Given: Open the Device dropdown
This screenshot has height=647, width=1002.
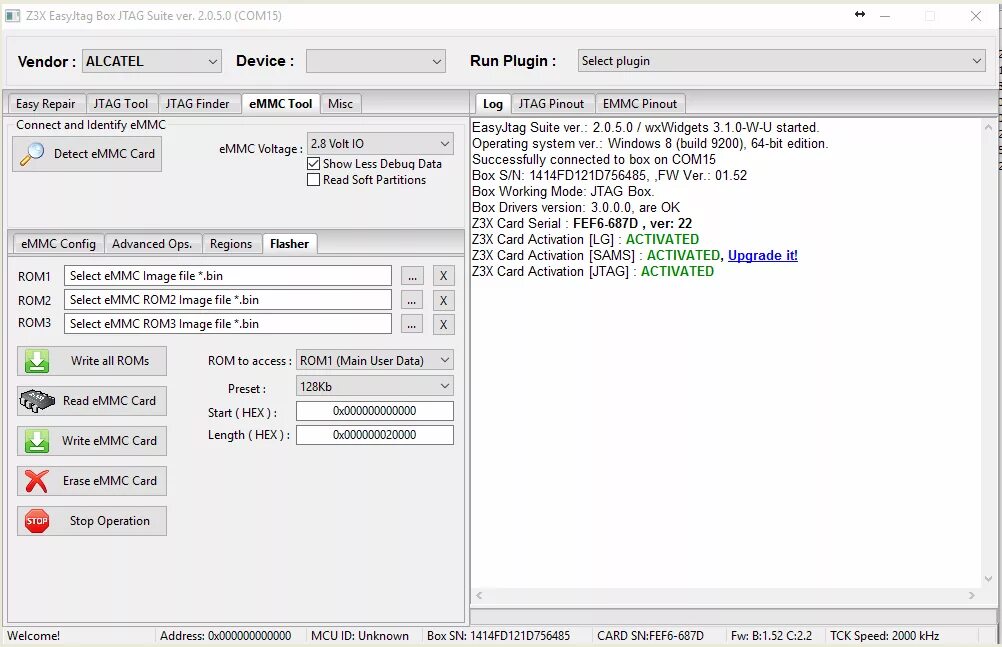Looking at the screenshot, I should (x=376, y=61).
